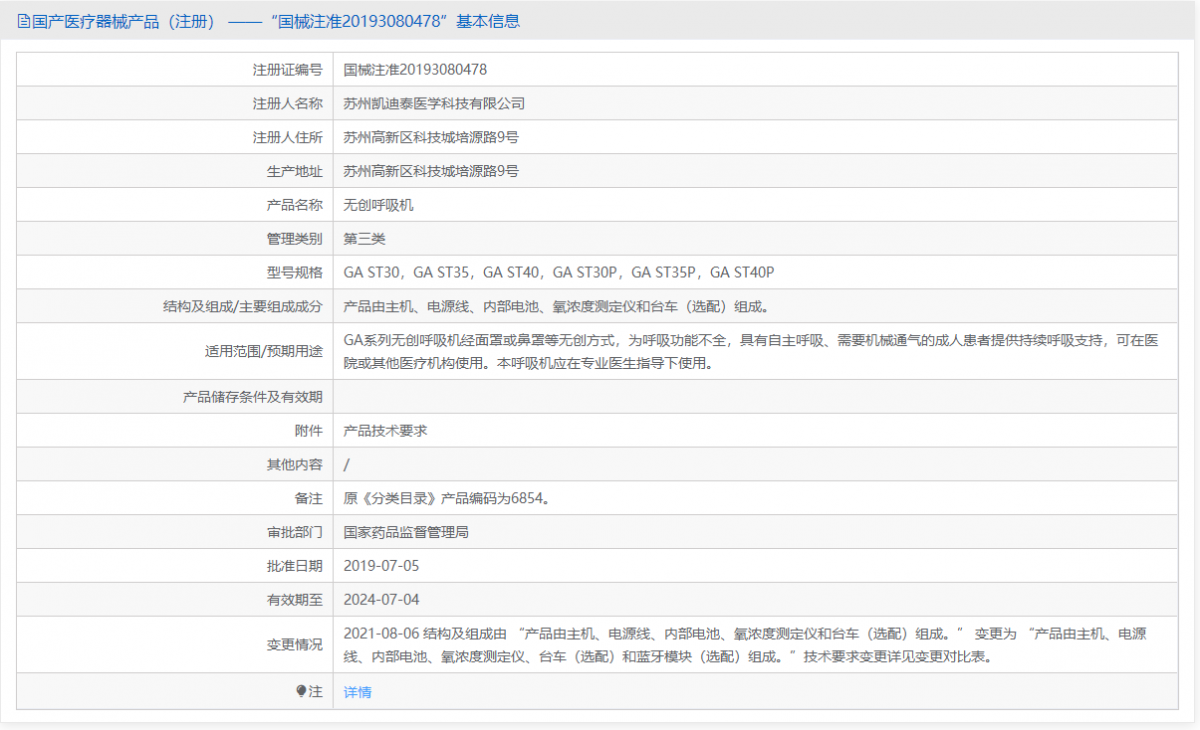Open the 详情 link
The image size is (1200, 730).
(357, 692)
